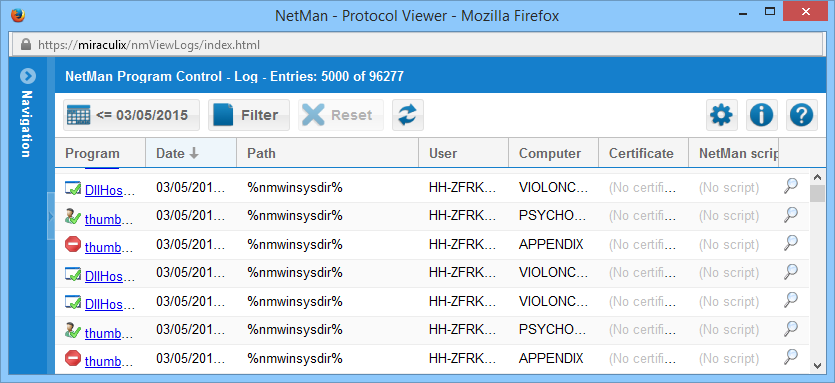
Task: Sort by the Computer column header
Action: coord(553,153)
